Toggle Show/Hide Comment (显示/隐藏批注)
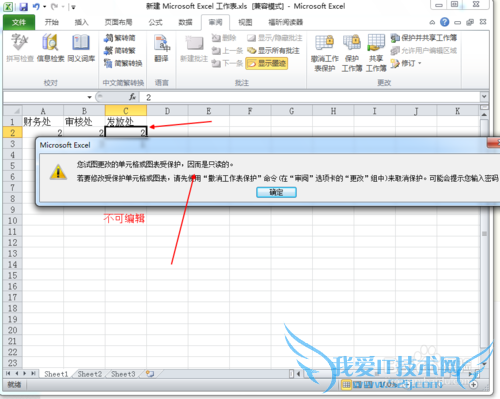Viewport: 500px width, 399px height. pos(275,38)
